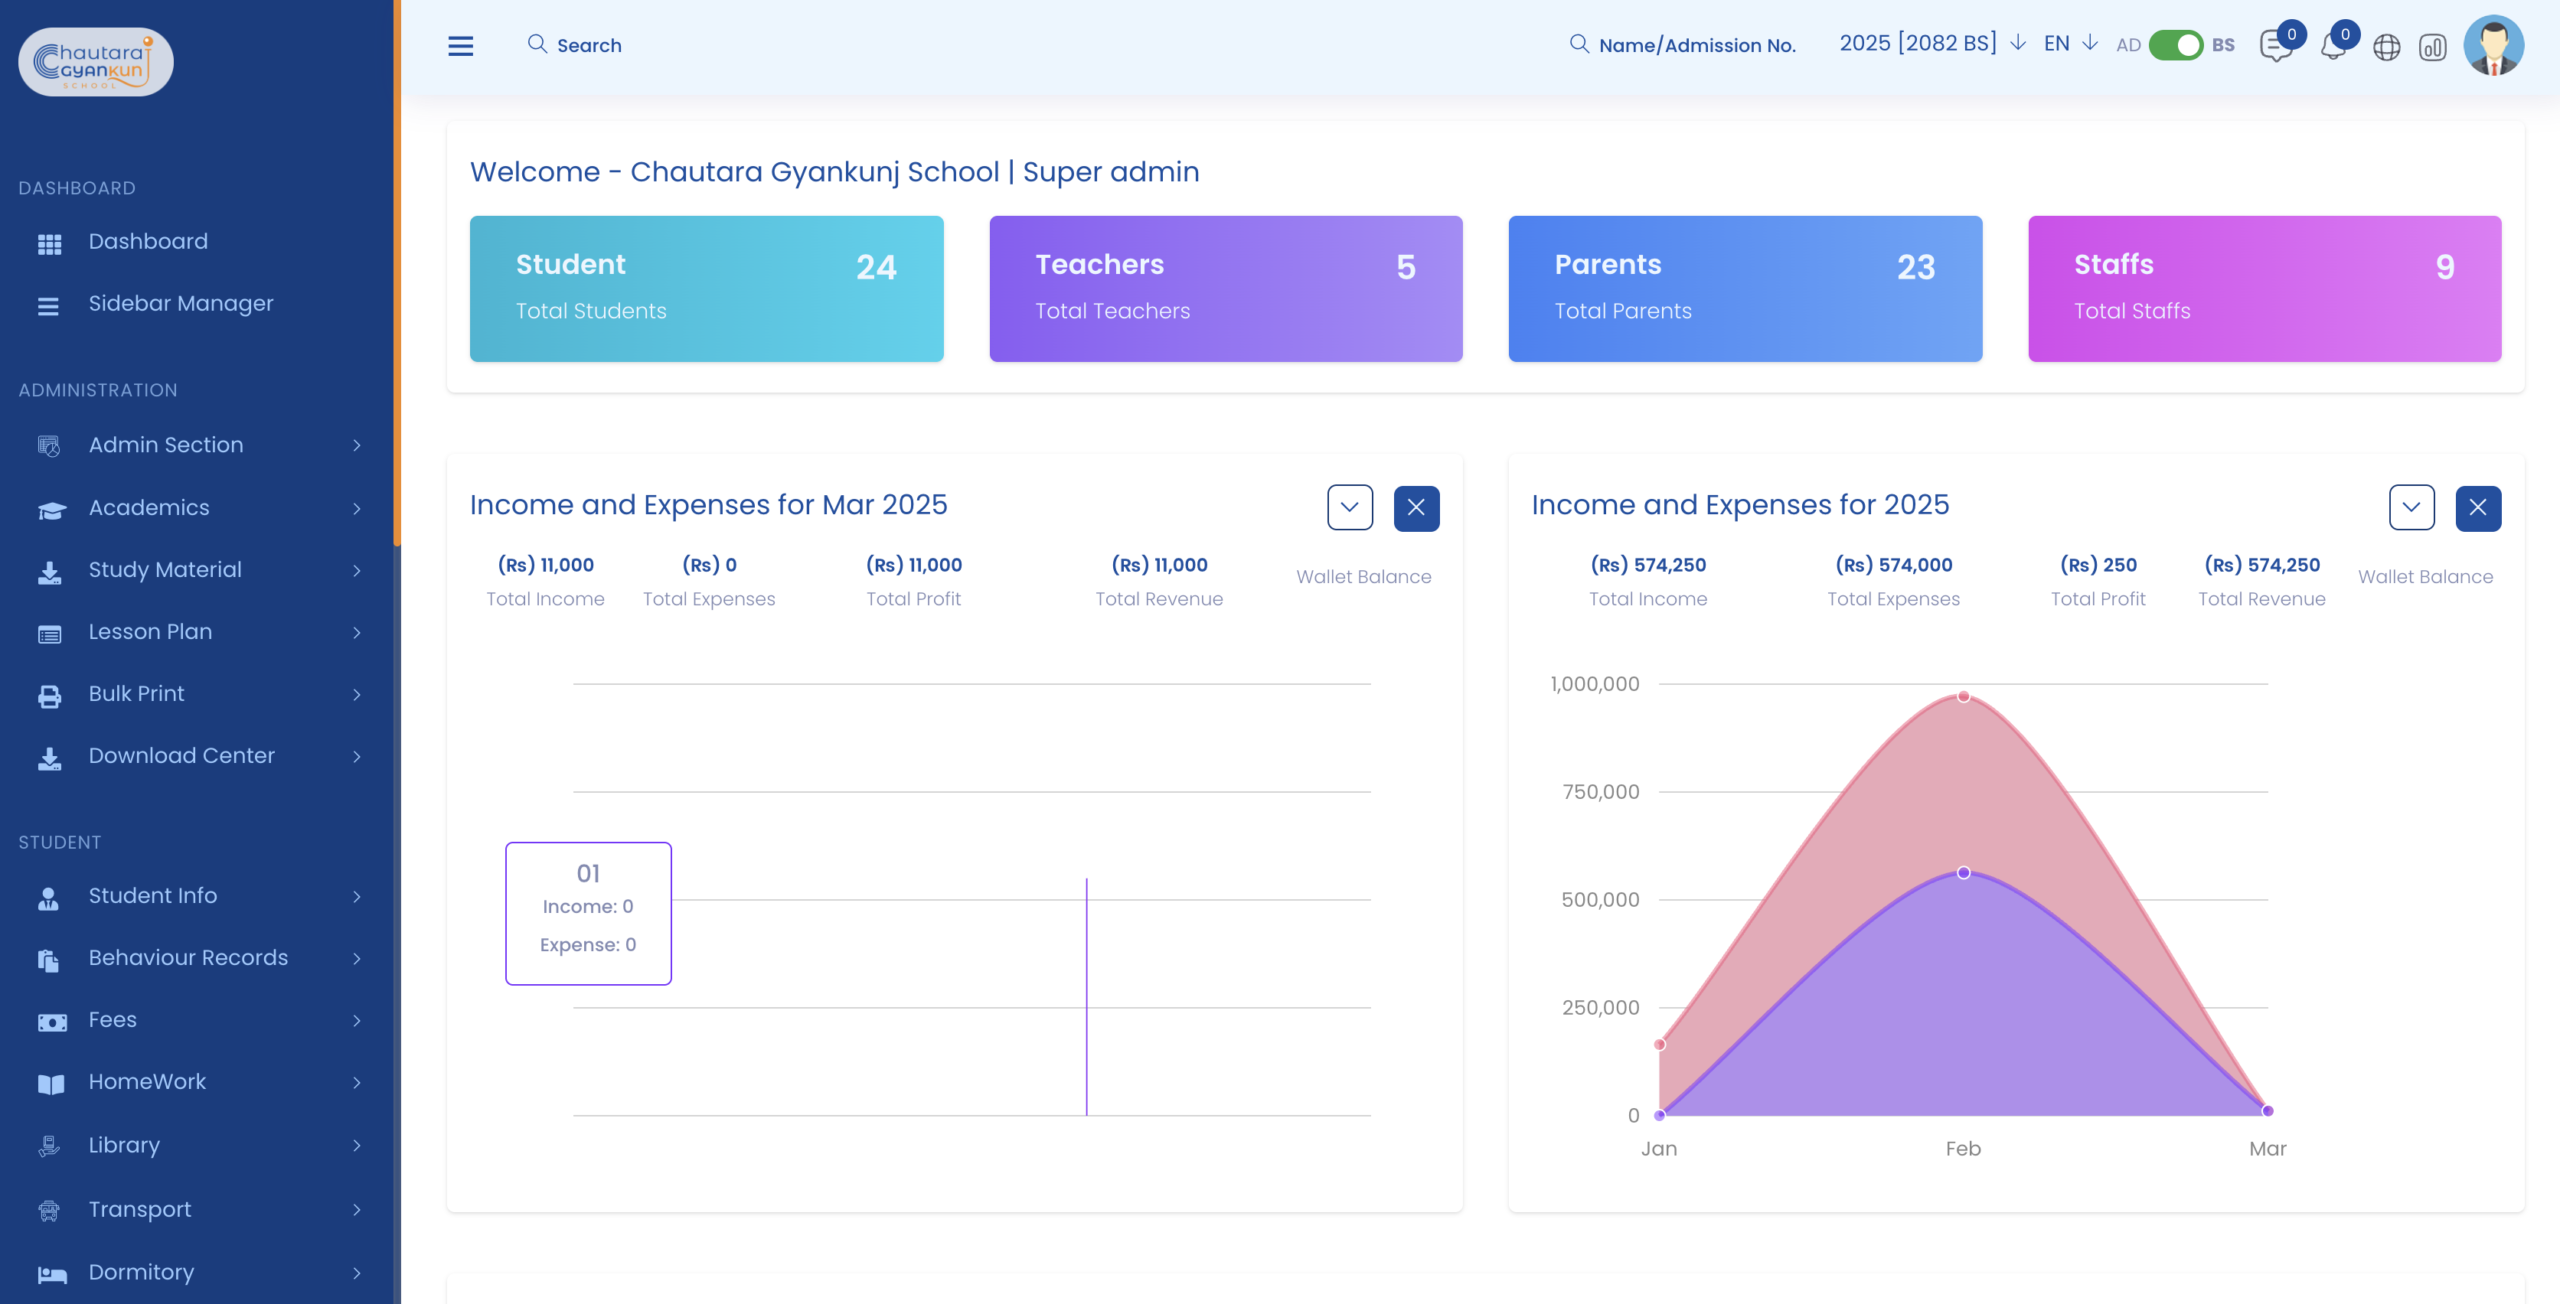Close the 2025 yearly income chart panel
2560x1304 pixels.
[2477, 508]
